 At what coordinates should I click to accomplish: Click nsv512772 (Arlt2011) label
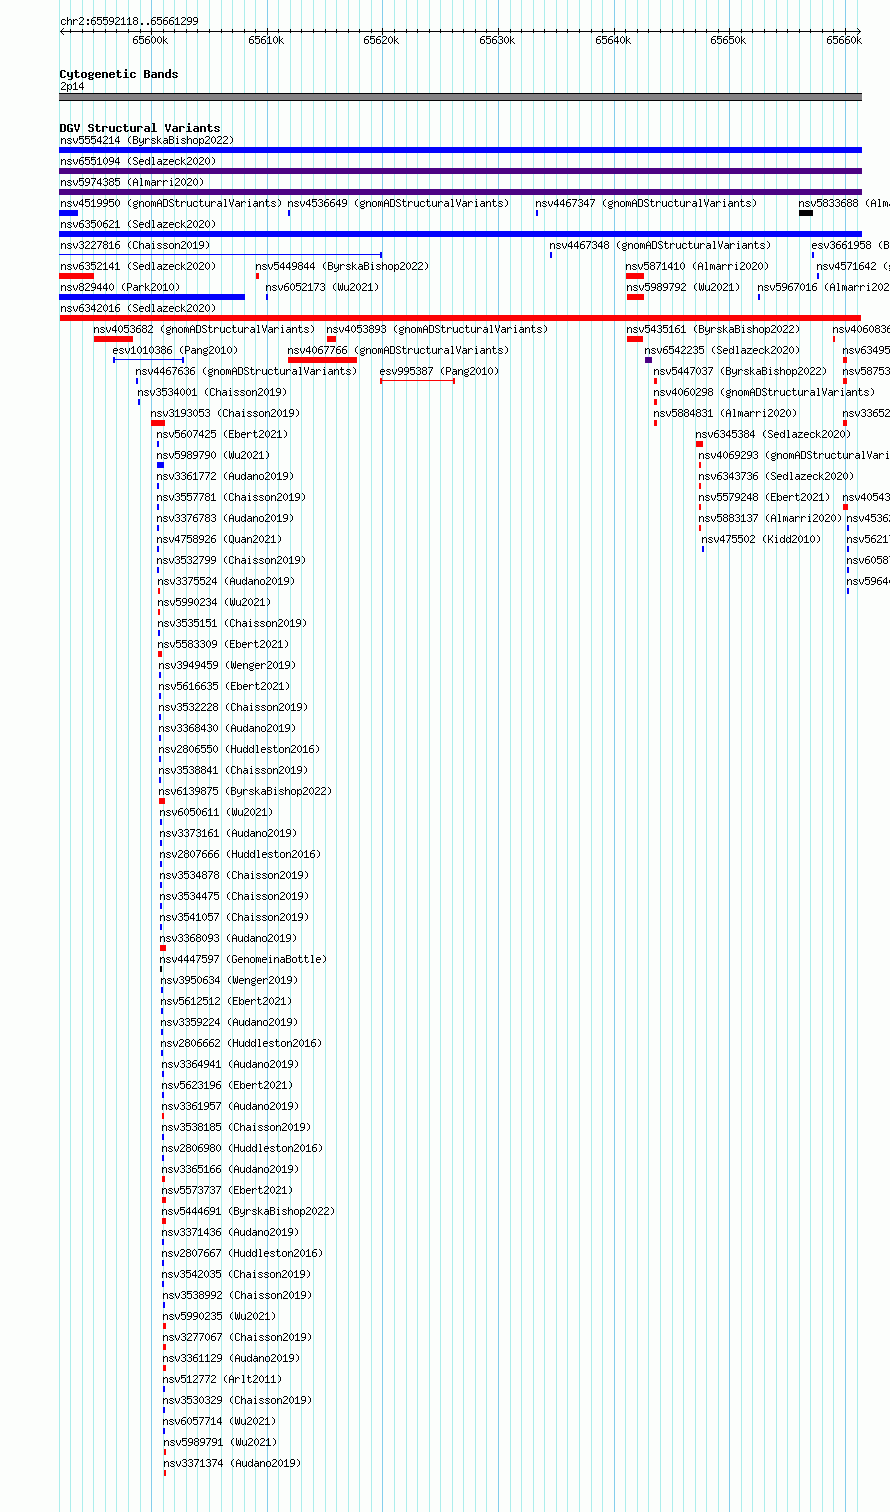click(223, 1380)
